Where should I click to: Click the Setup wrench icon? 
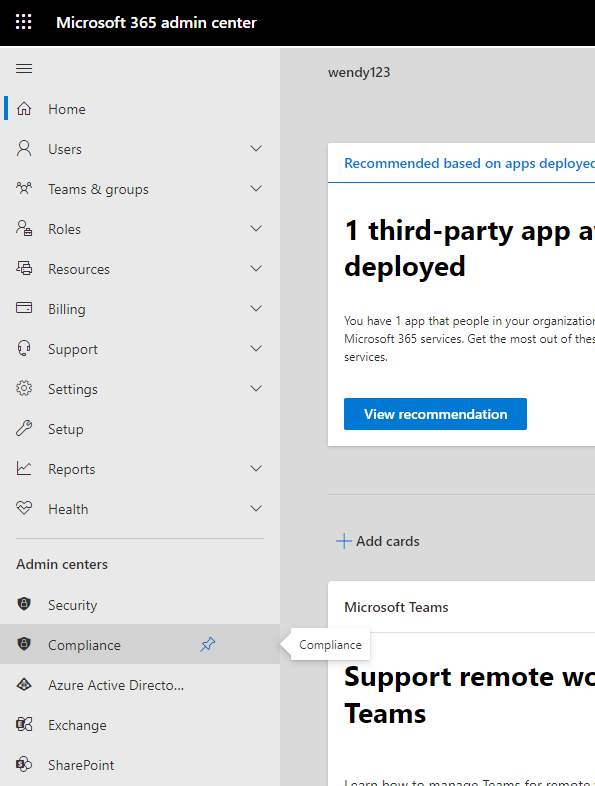click(x=24, y=429)
